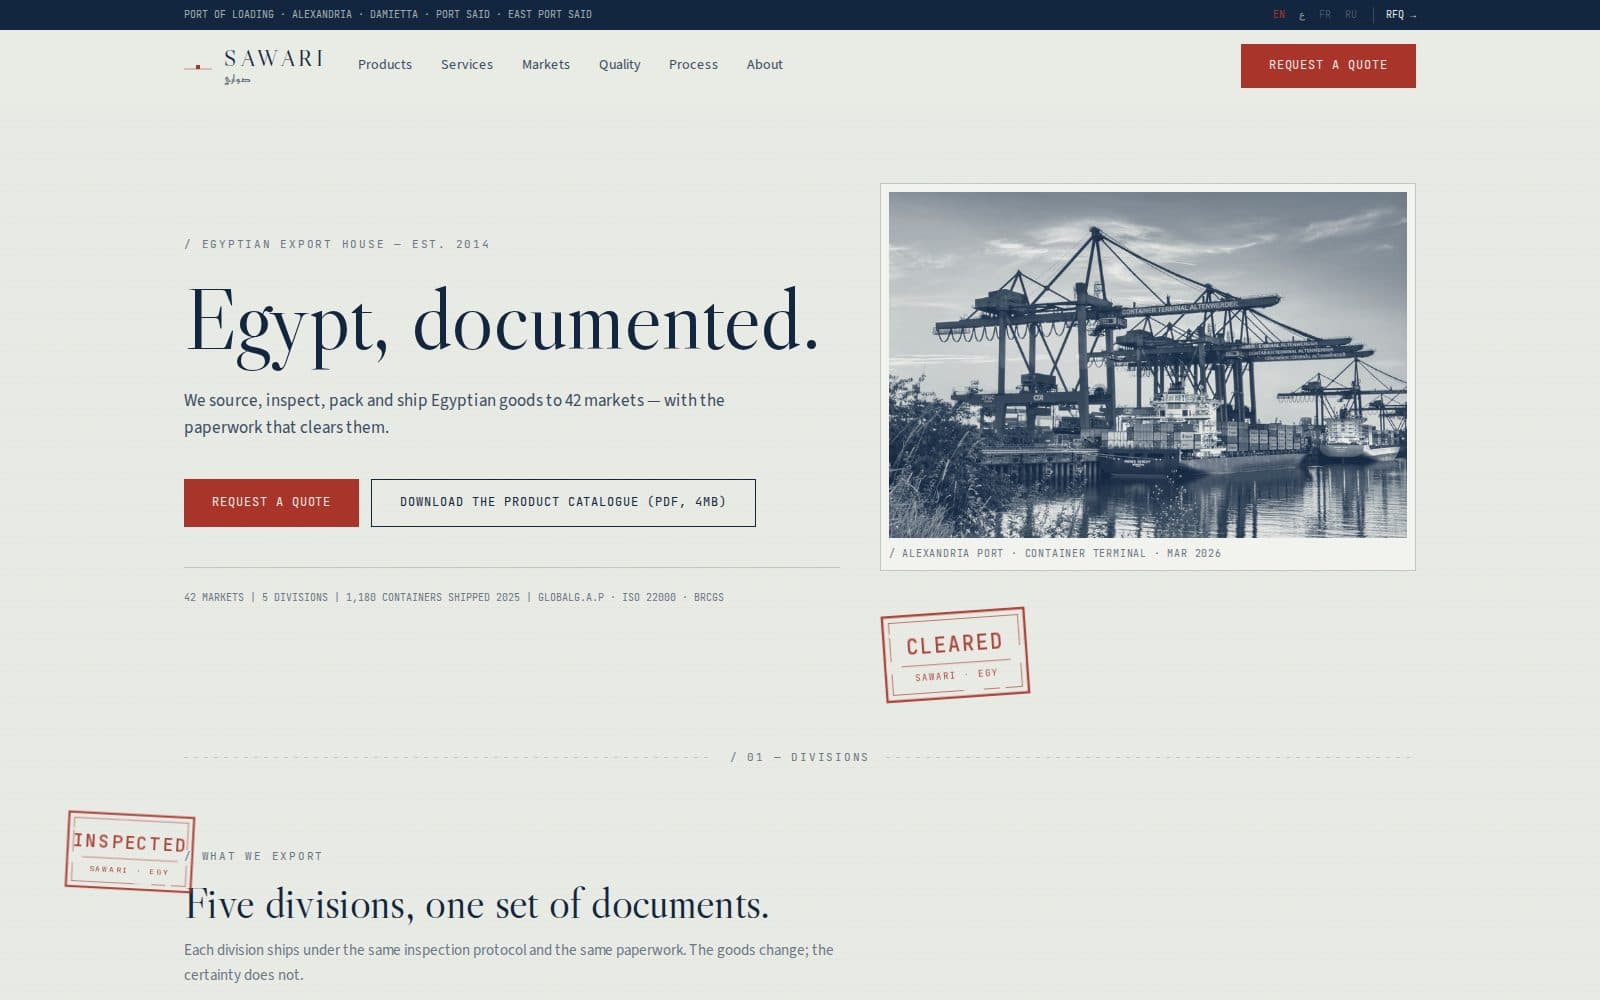Switch language to FR
1600x1000 pixels.
tap(1325, 15)
